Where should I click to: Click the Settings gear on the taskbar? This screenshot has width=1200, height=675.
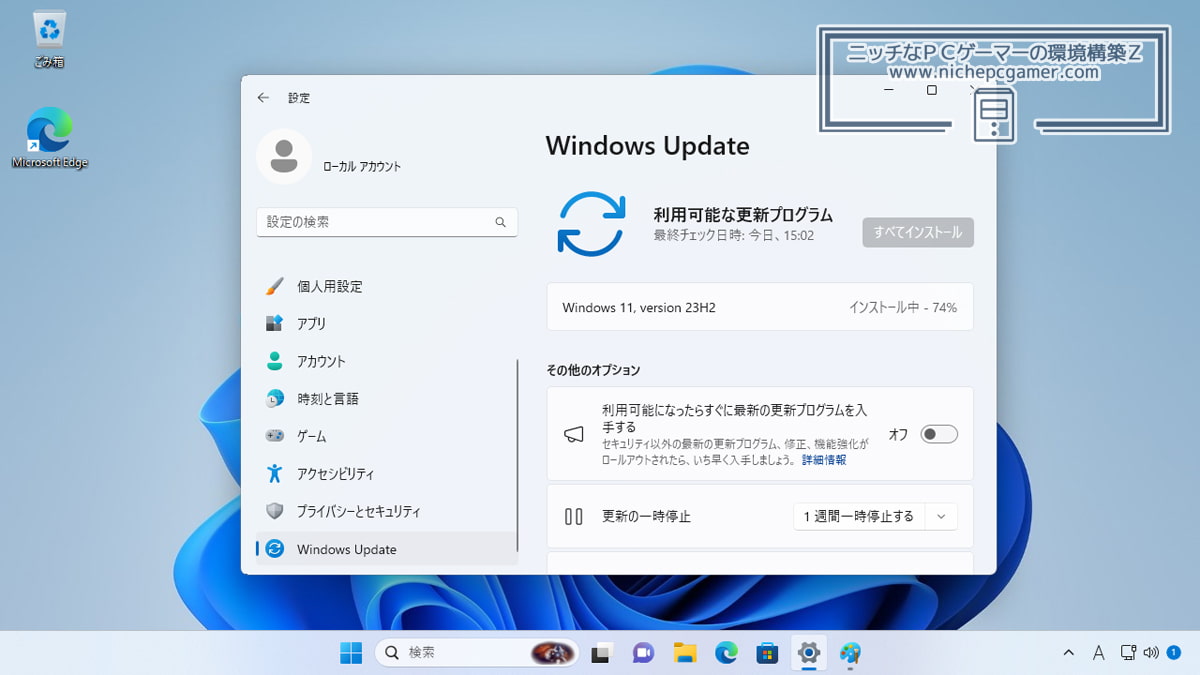coord(808,653)
